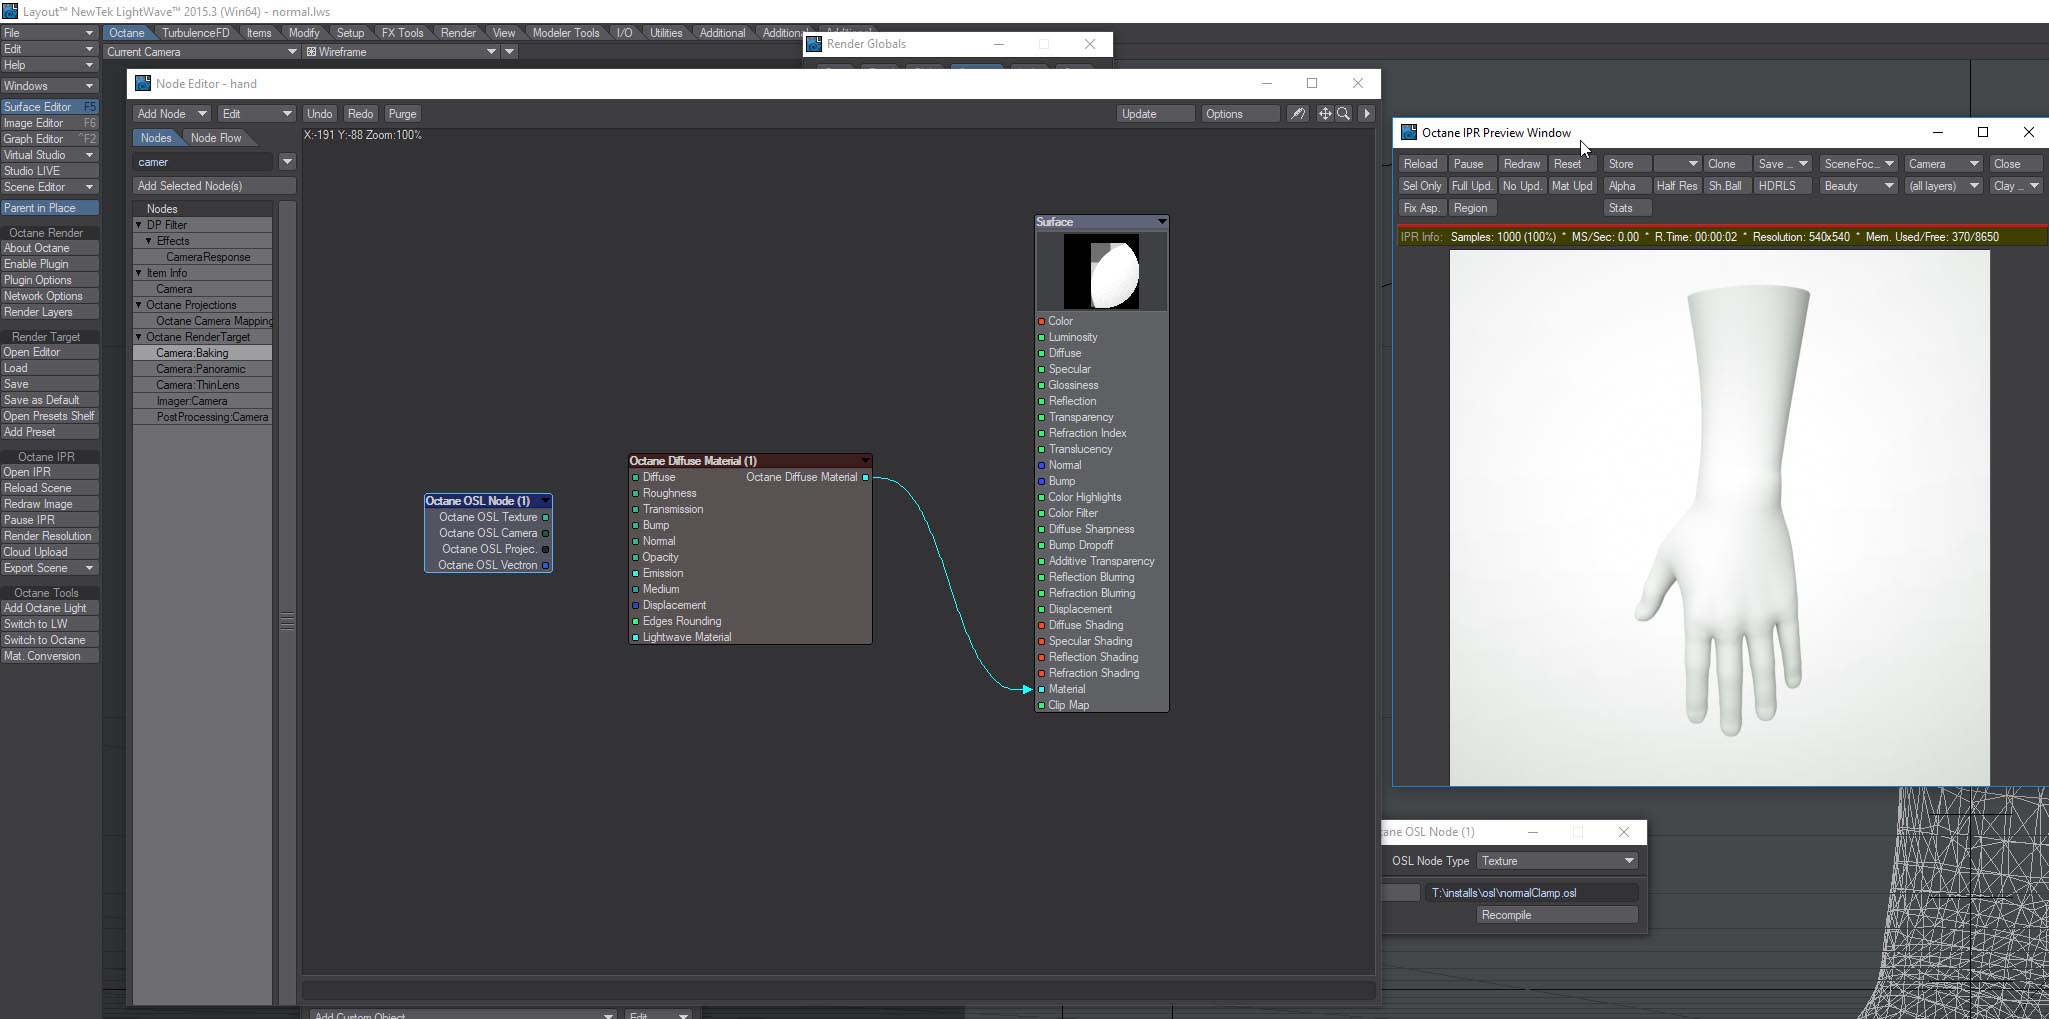Click the right-arrow expand icon in Node Editor toolbar
Screen dimensions: 2049x1019
click(x=1367, y=114)
